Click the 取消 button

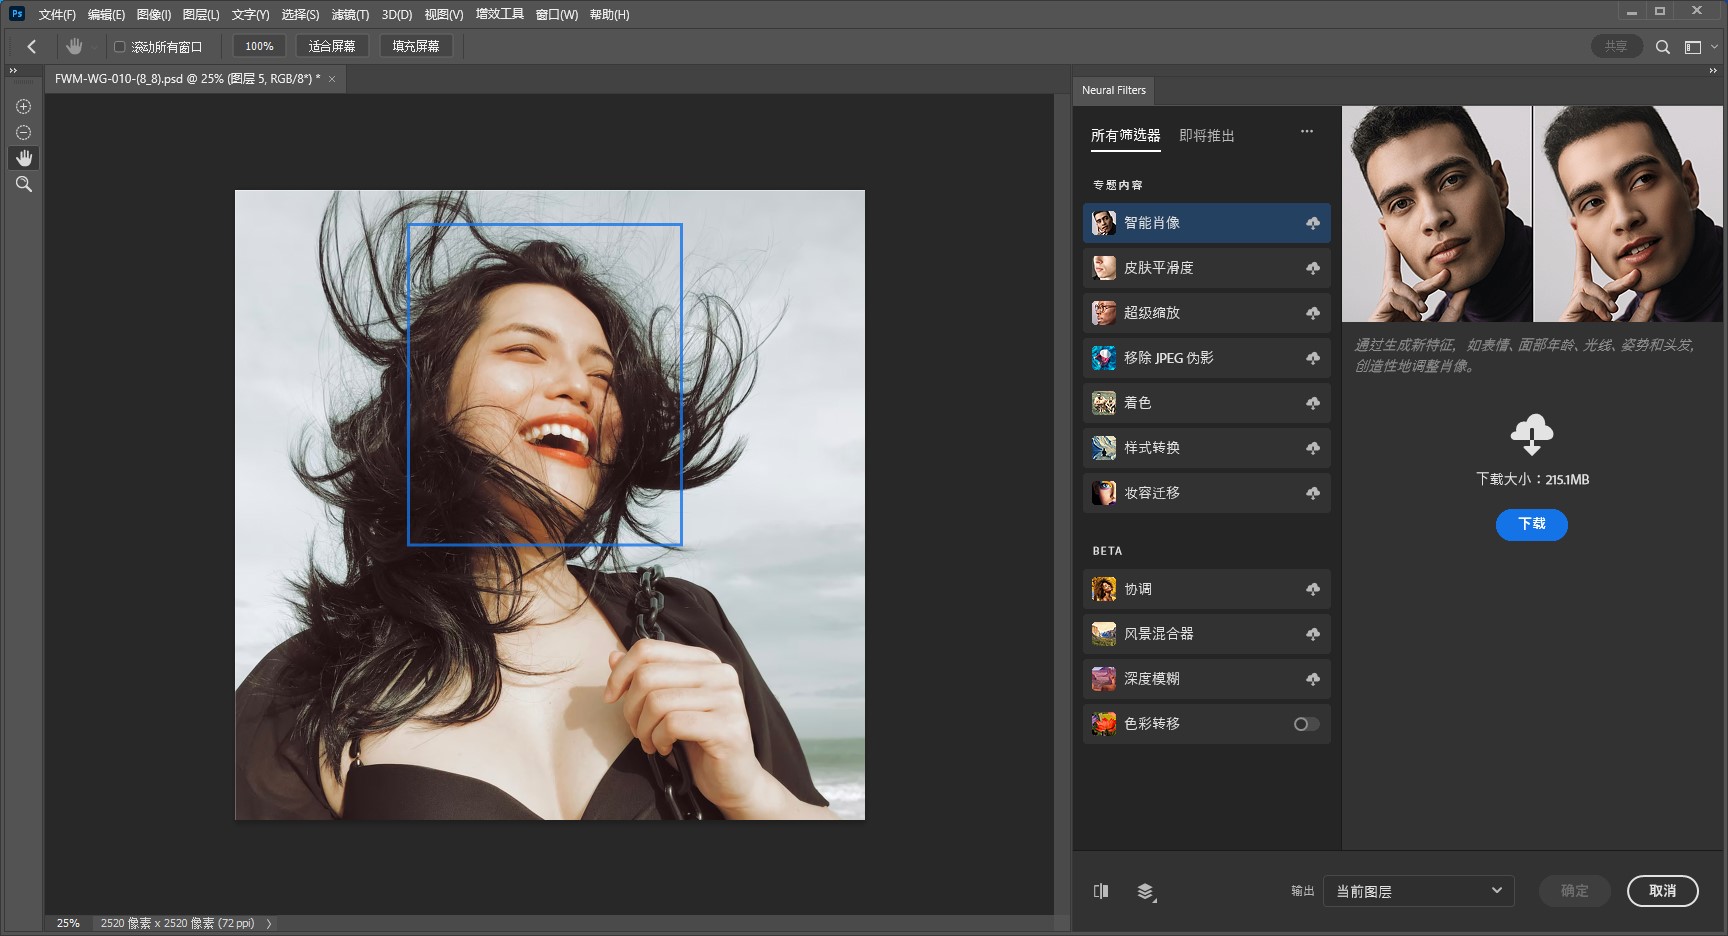pos(1661,891)
